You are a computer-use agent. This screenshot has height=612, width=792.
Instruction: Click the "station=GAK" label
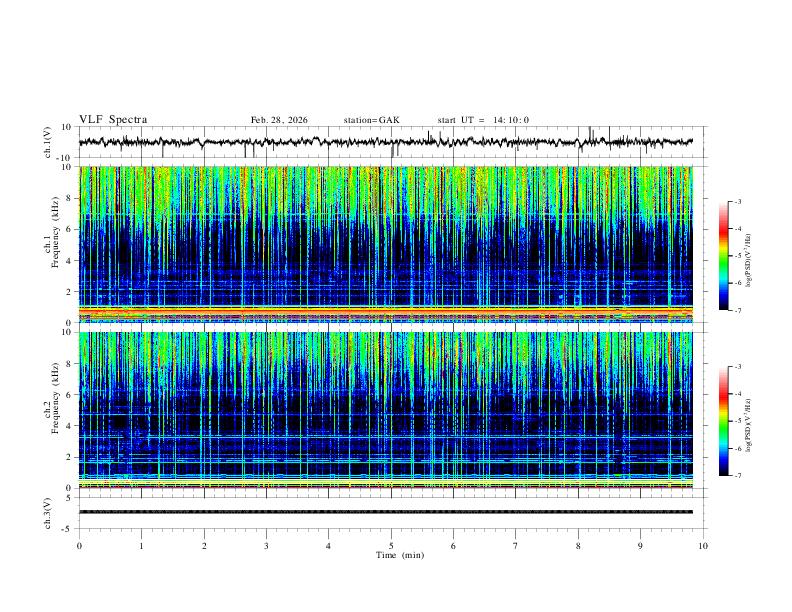coord(371,120)
